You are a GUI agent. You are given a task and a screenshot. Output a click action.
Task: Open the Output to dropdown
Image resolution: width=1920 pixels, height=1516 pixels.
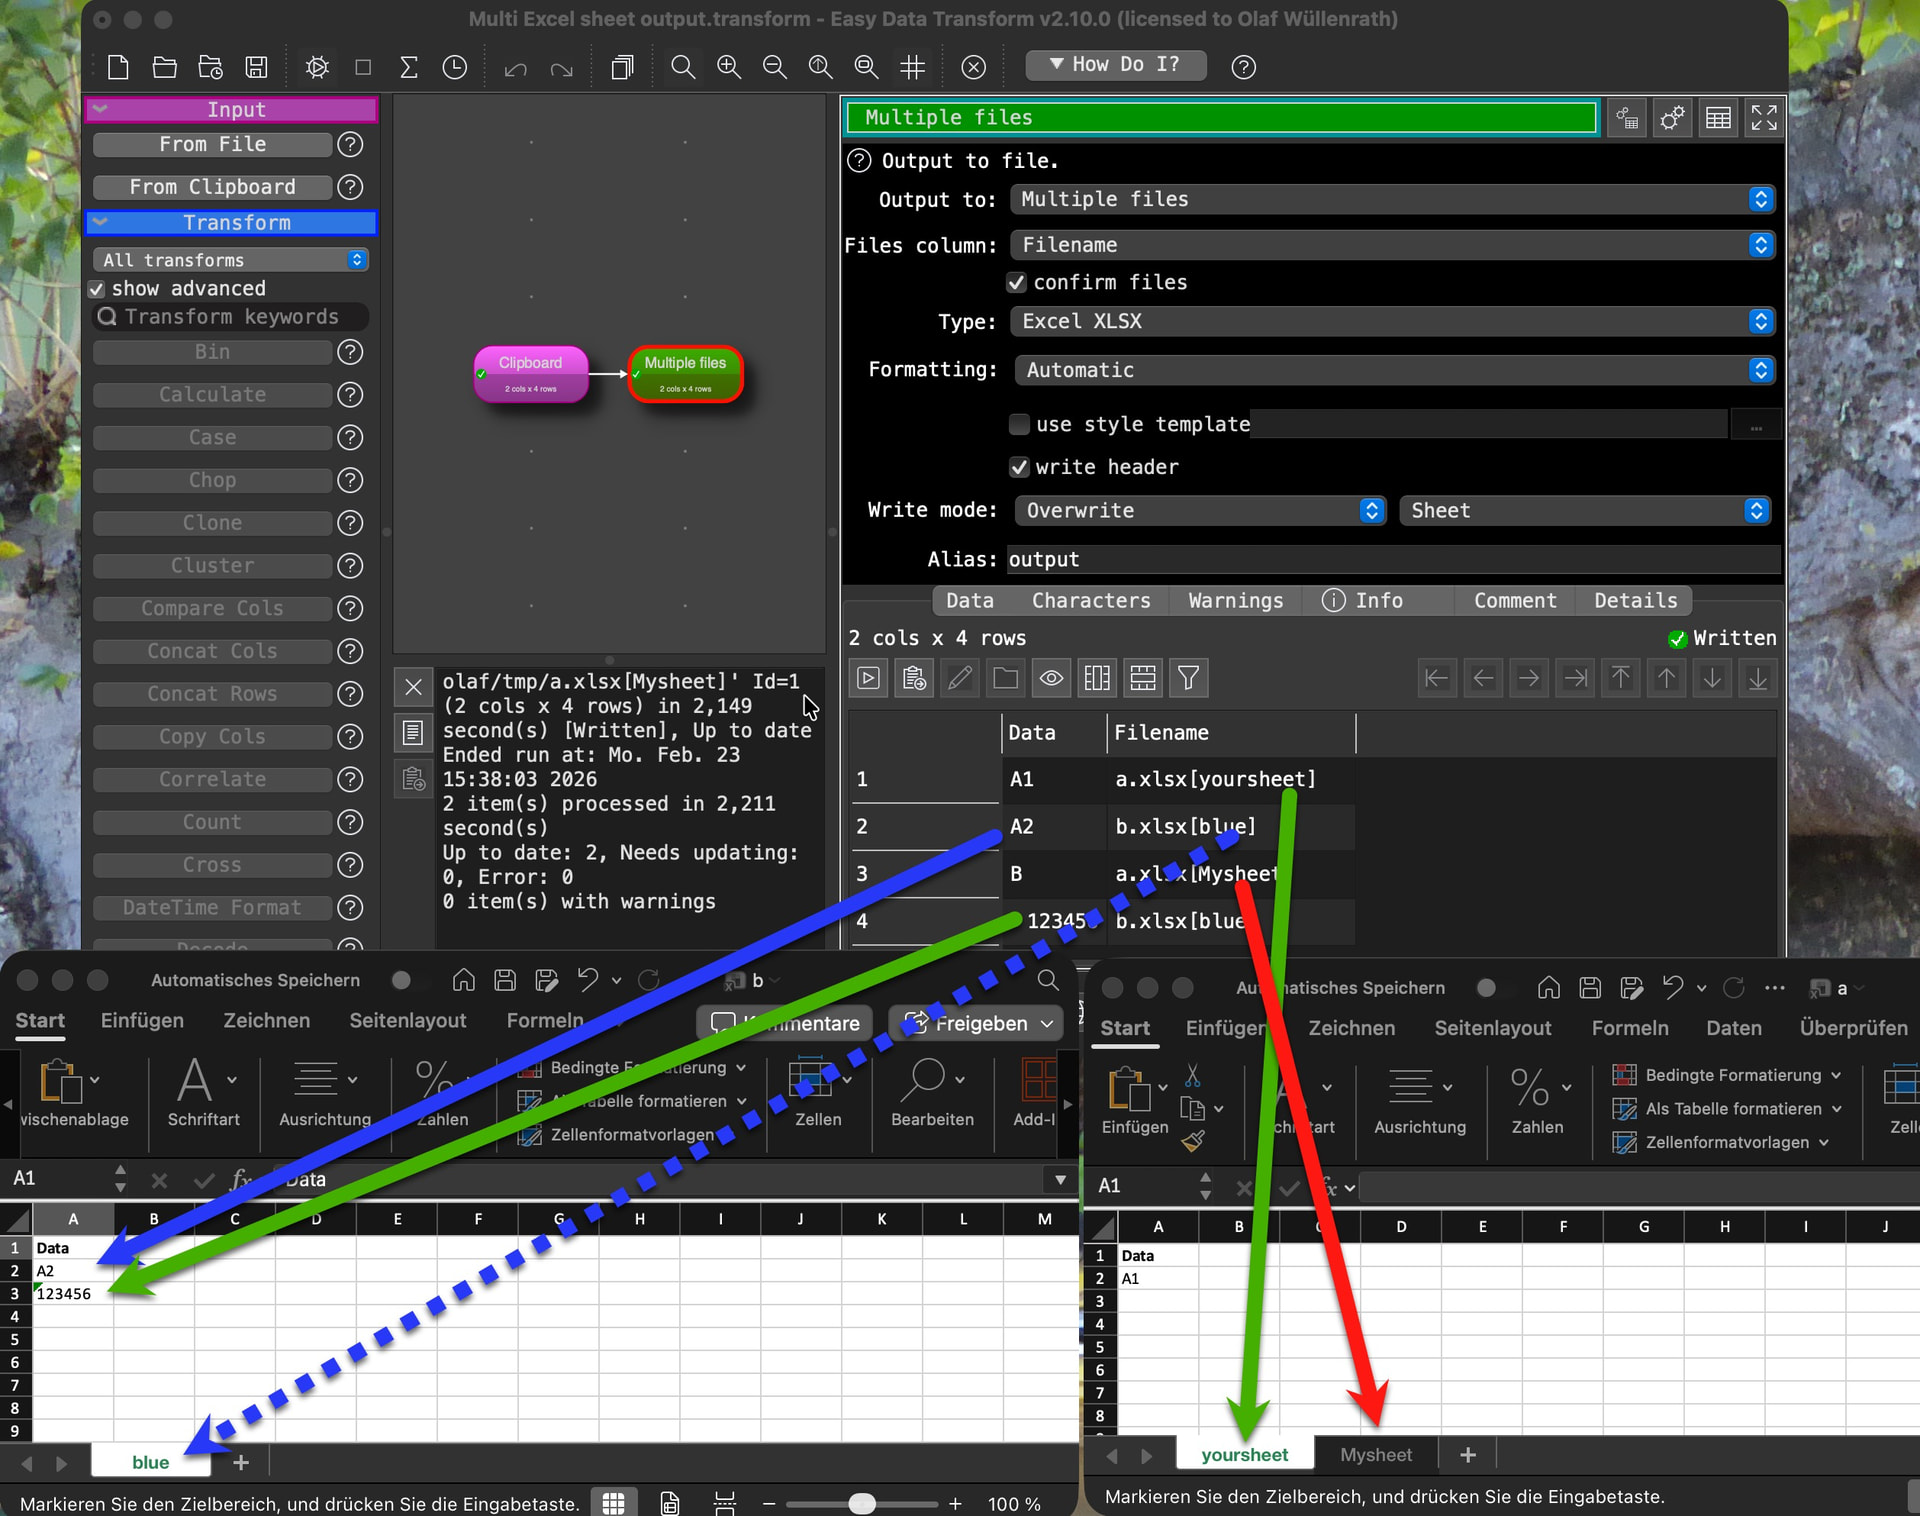pyautogui.click(x=1392, y=199)
